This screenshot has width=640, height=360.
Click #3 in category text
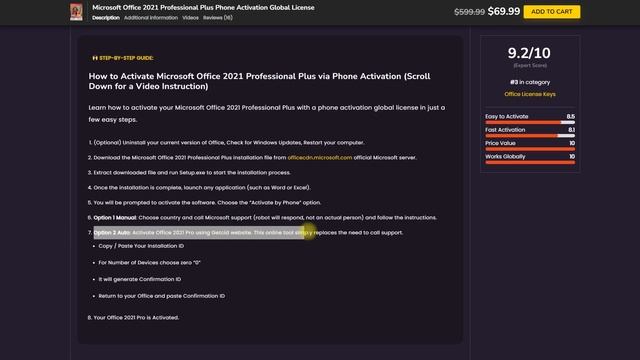(x=530, y=82)
